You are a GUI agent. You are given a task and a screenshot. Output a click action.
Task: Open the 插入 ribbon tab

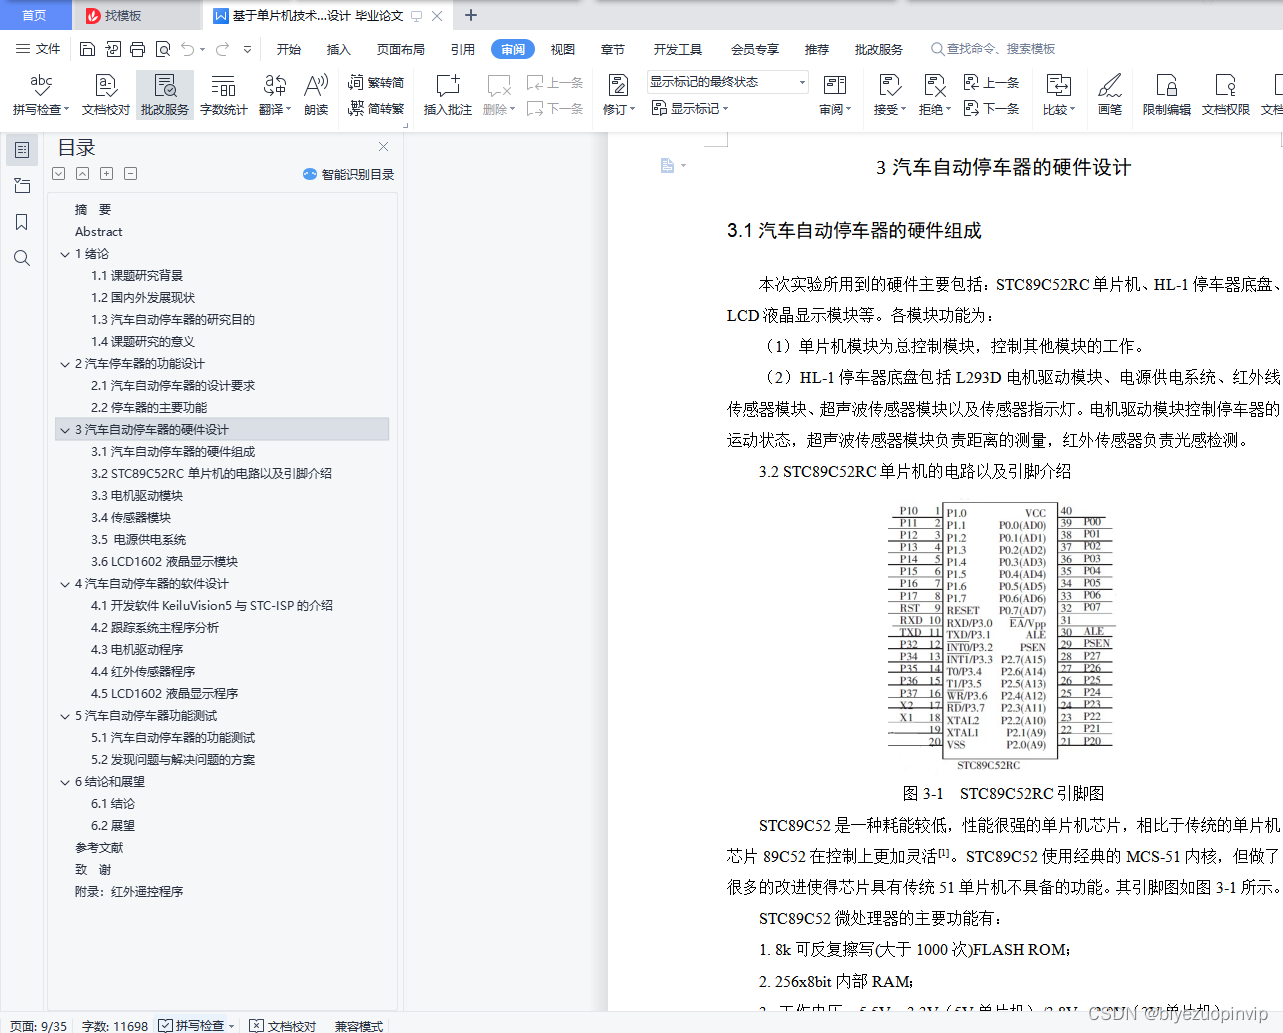pyautogui.click(x=339, y=49)
